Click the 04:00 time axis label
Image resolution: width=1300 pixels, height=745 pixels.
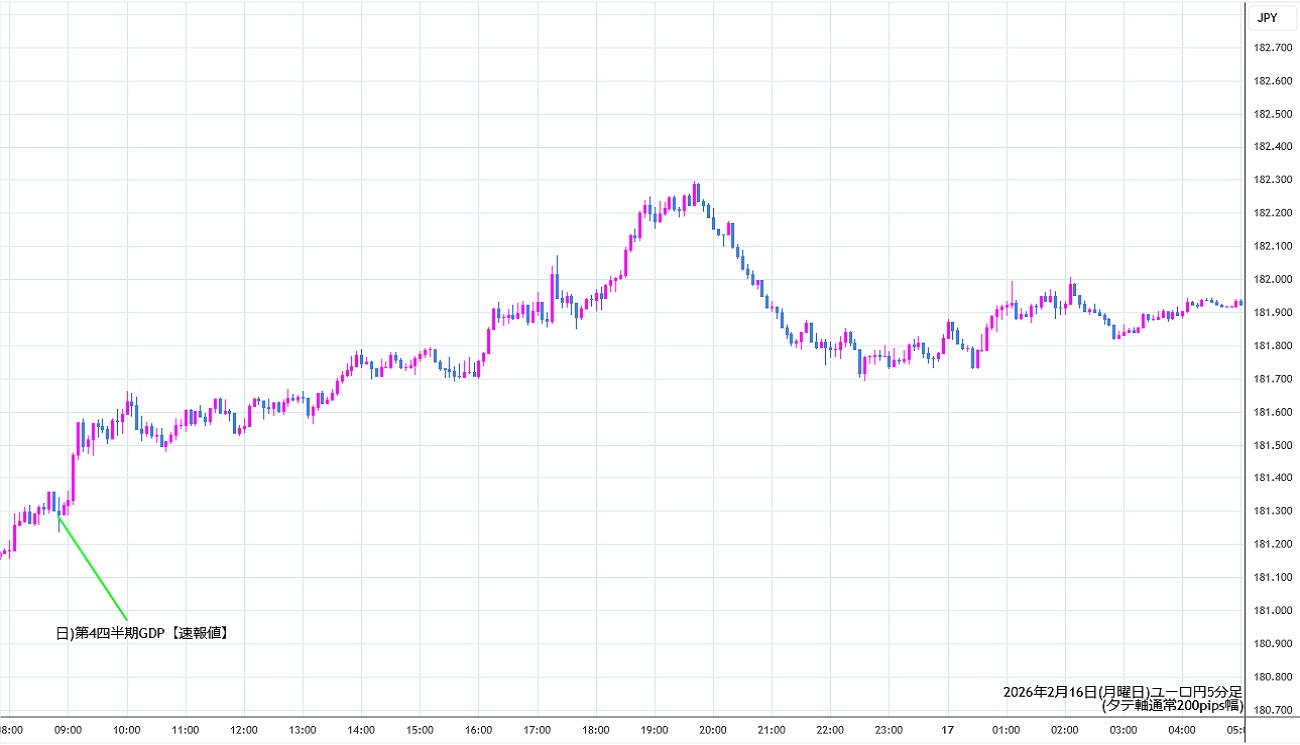(1181, 730)
